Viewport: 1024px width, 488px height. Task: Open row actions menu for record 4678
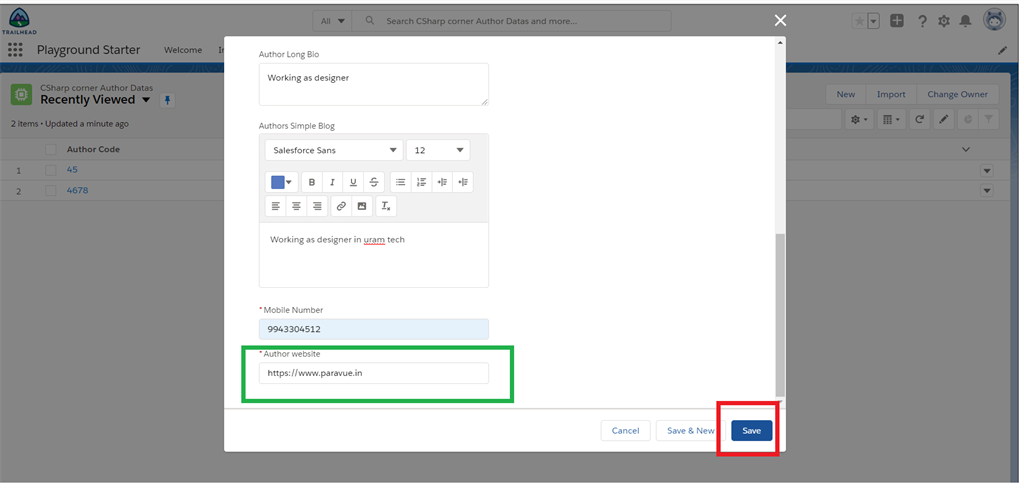pos(987,191)
